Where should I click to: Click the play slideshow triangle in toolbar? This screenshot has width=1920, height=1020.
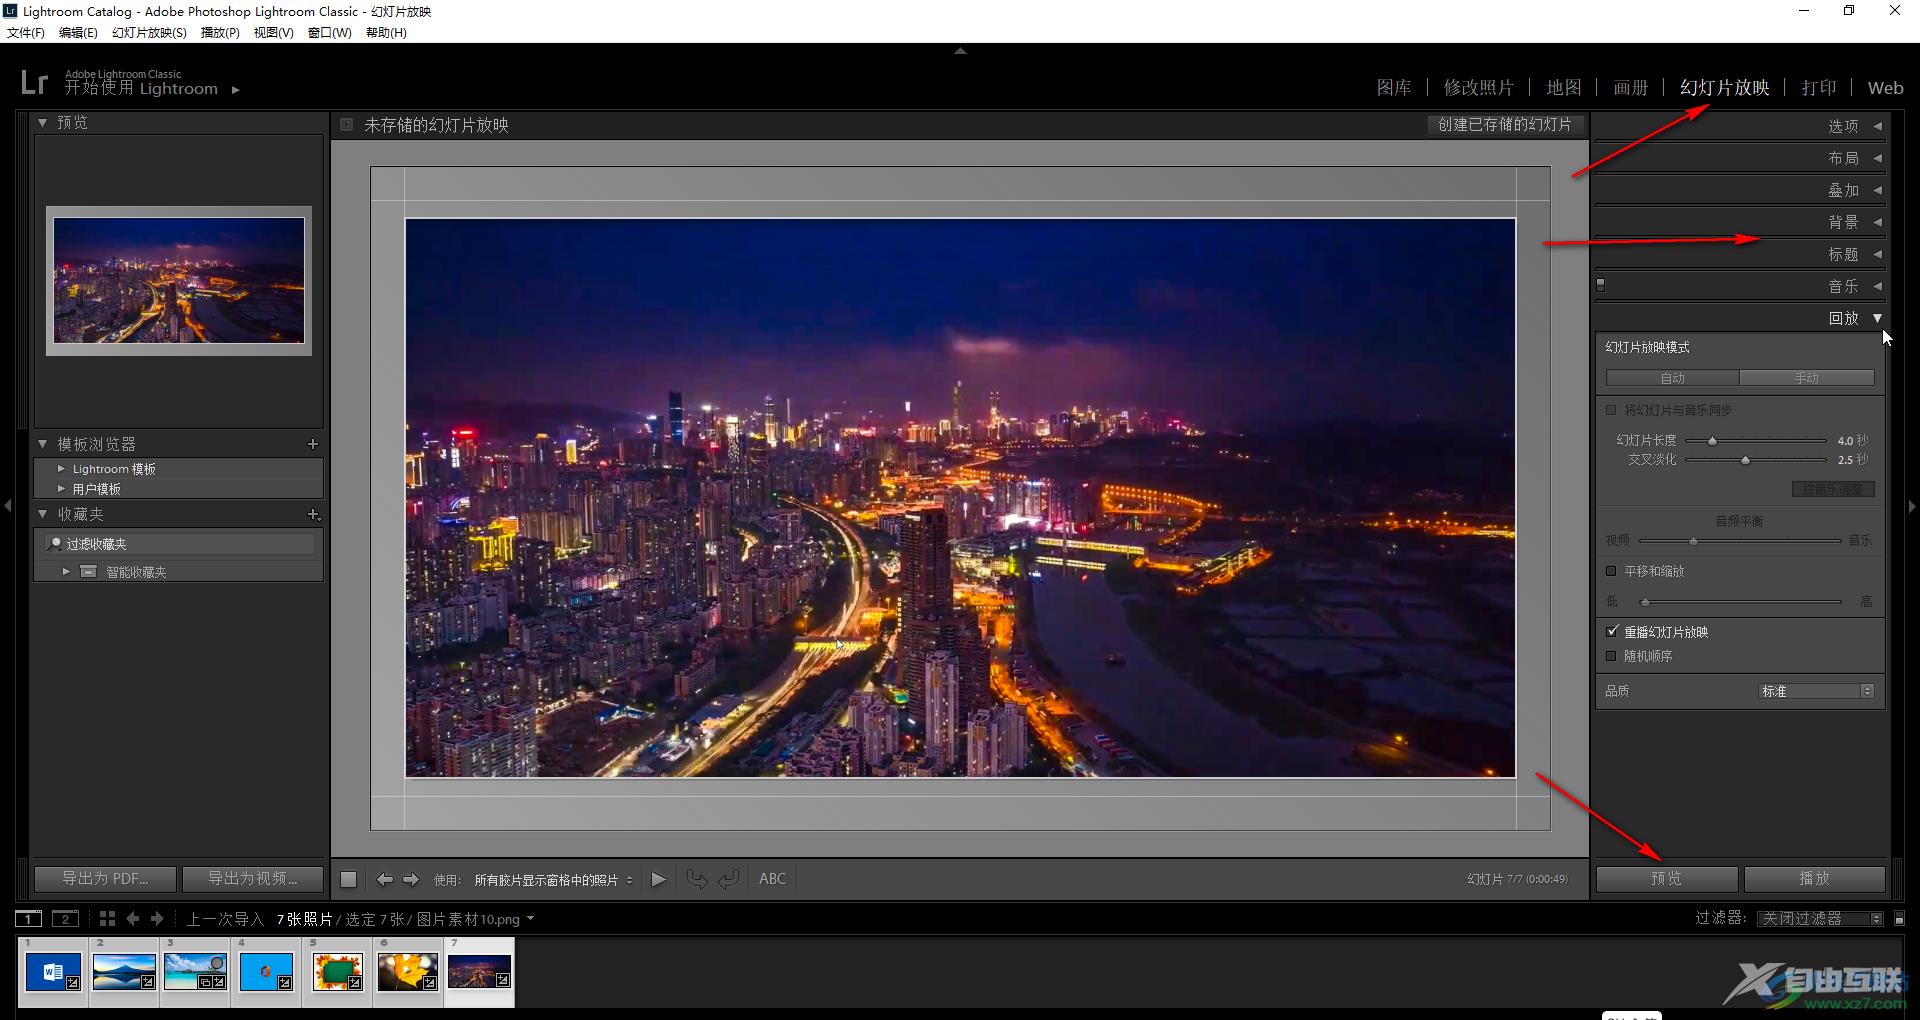658,879
